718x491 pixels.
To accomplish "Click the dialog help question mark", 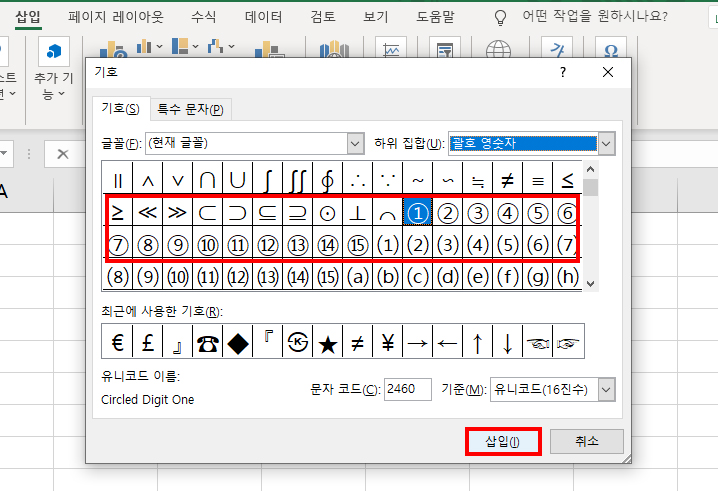I will (x=563, y=72).
